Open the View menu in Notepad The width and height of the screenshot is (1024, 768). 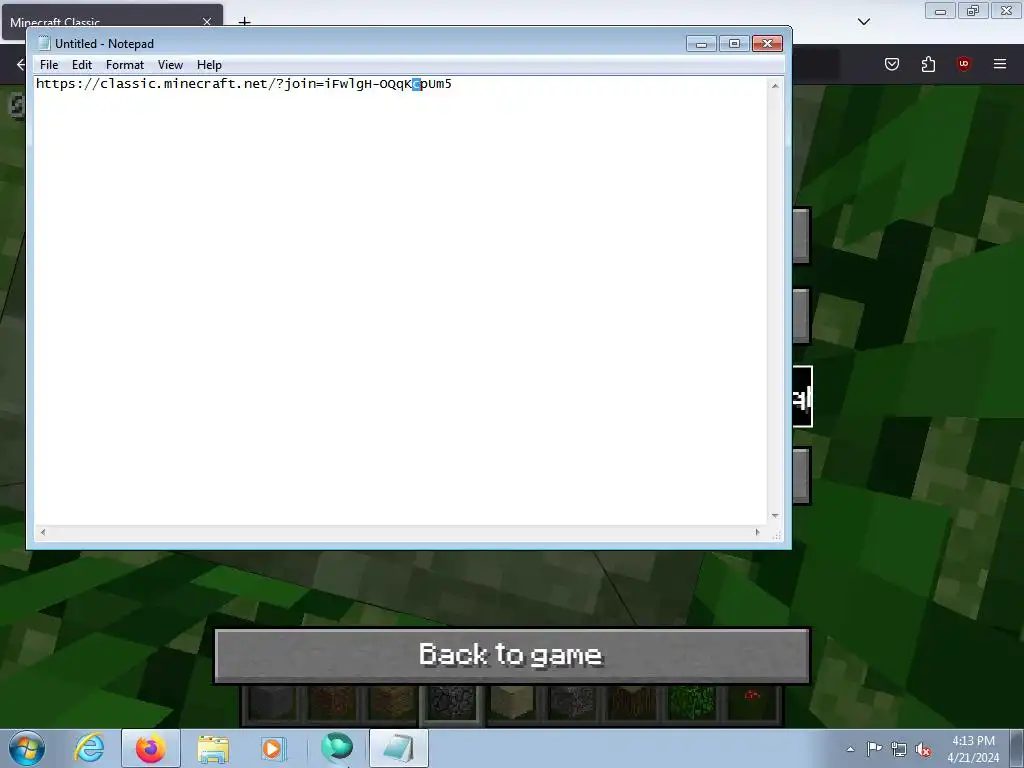[x=170, y=65]
